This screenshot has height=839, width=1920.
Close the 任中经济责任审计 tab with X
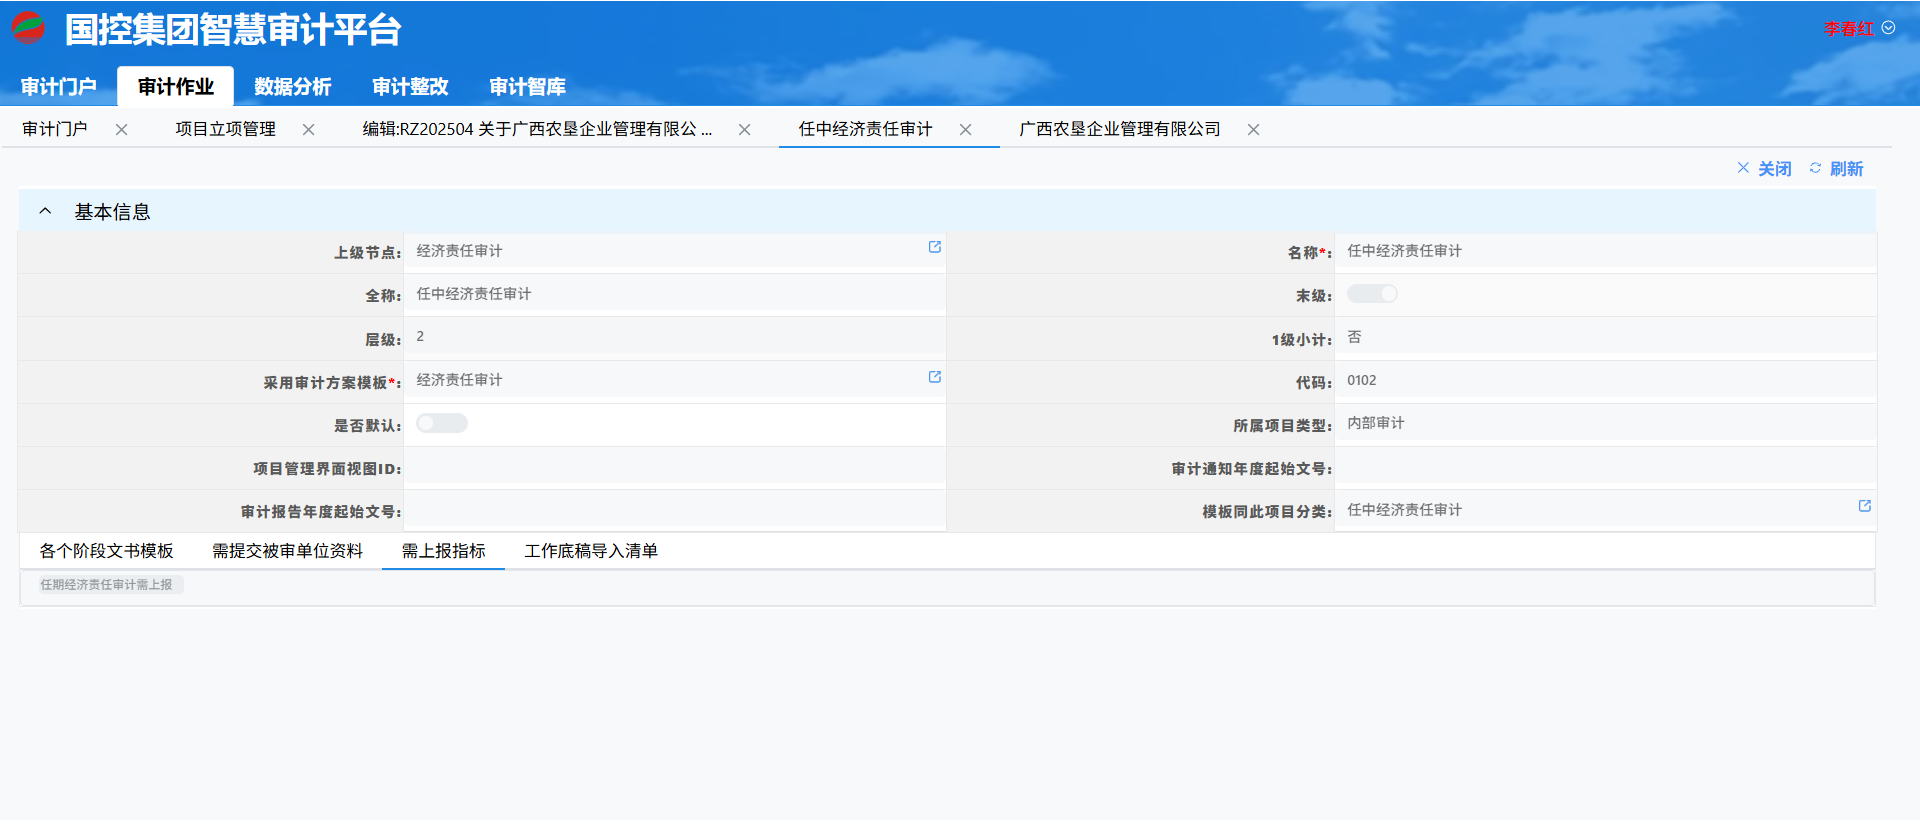pos(965,130)
